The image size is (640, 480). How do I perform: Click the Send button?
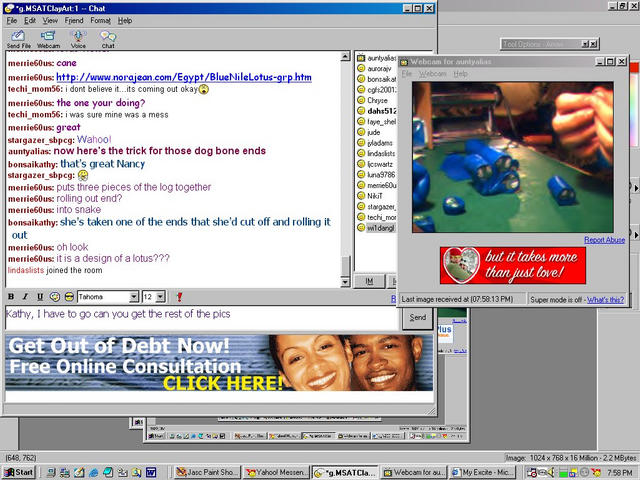tap(418, 318)
